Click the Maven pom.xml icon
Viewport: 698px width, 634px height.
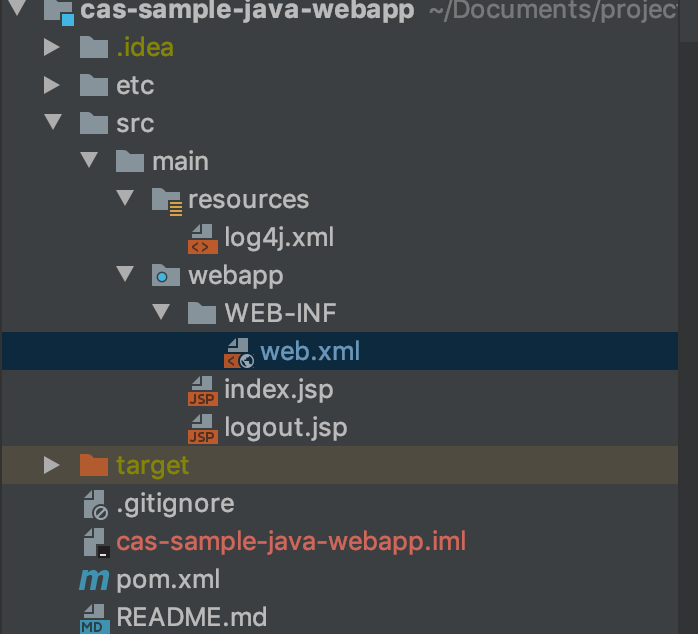93,580
